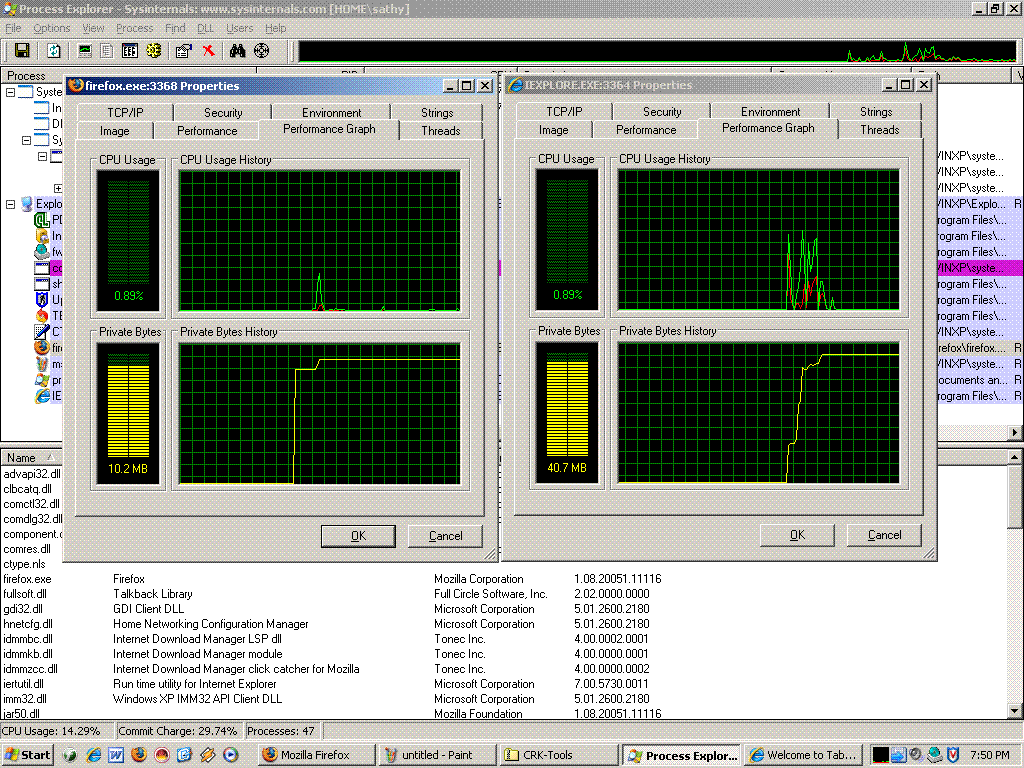Open the View menu

(93, 28)
